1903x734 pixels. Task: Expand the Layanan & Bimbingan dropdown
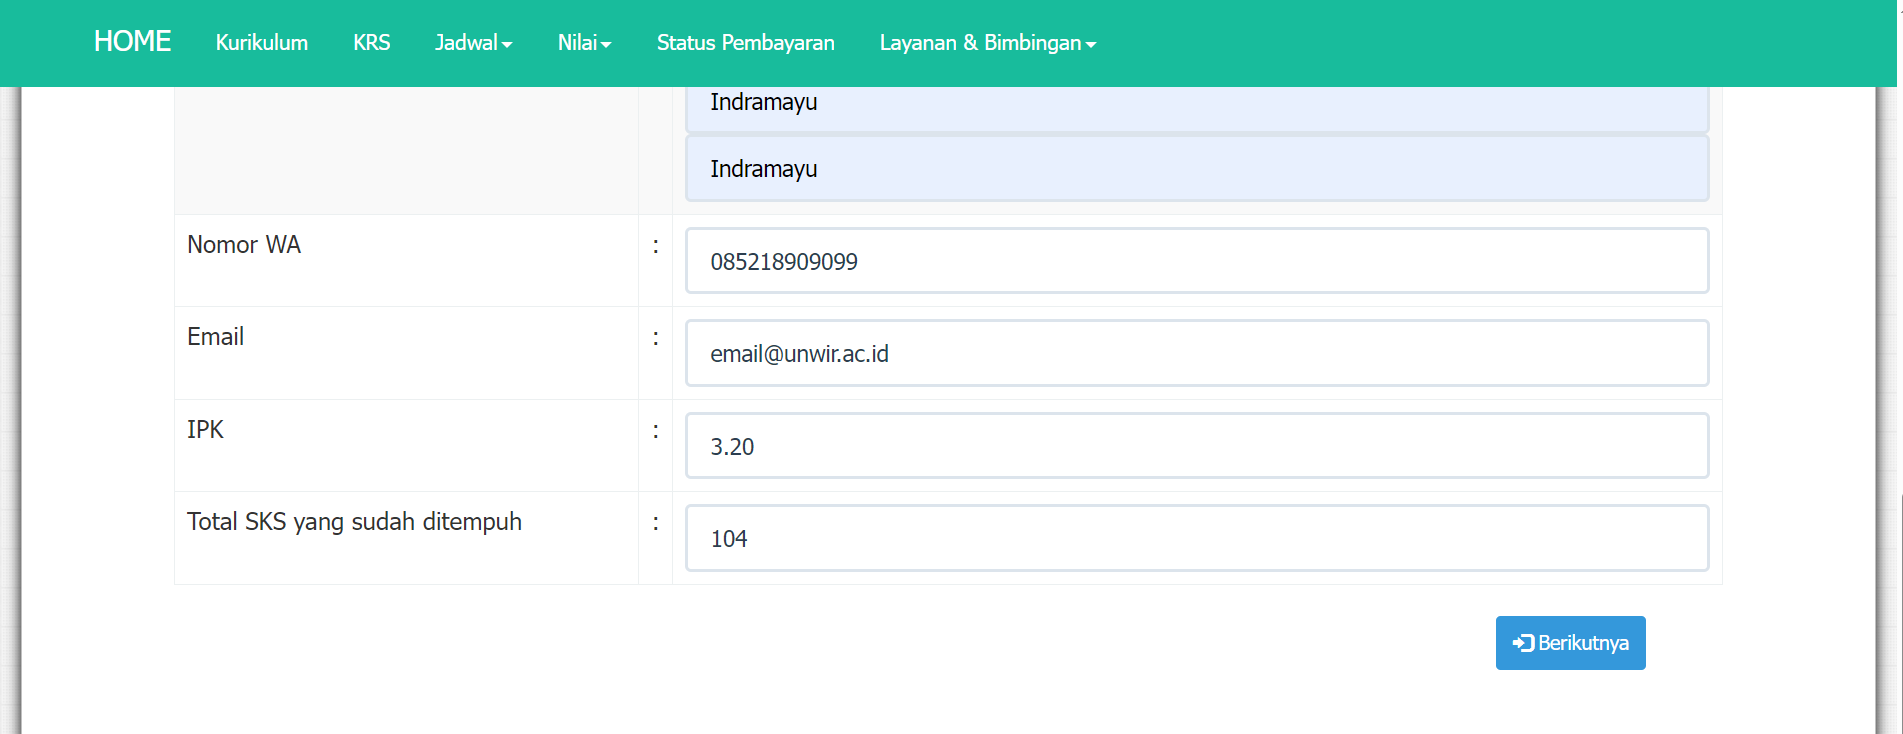(987, 43)
